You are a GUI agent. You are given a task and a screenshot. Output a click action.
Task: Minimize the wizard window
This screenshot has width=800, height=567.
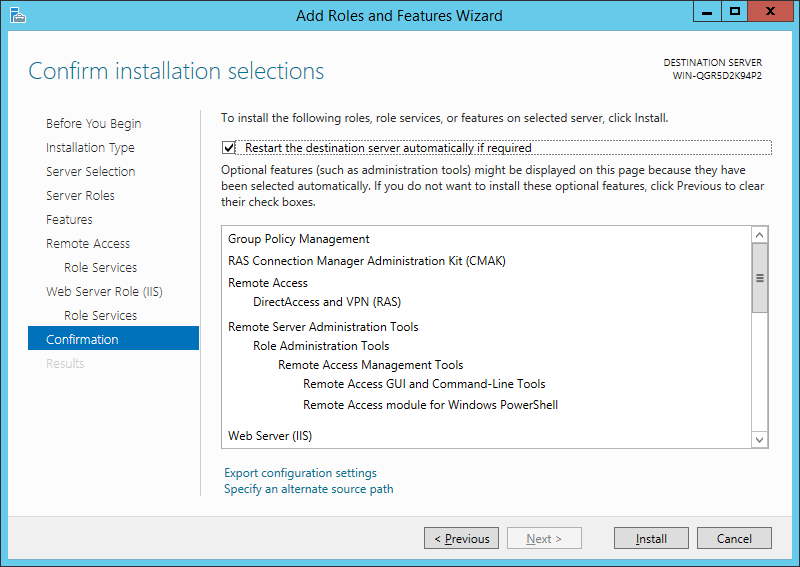[707, 12]
